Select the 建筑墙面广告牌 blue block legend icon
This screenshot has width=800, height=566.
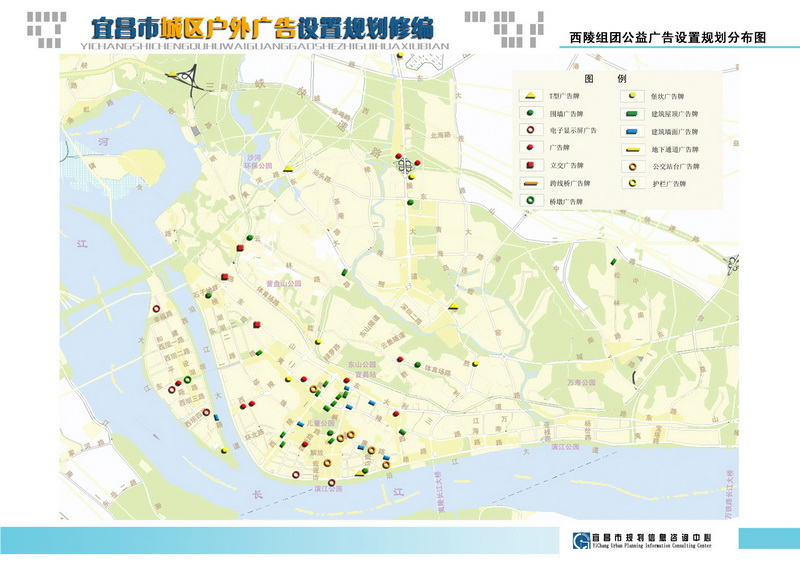point(632,131)
